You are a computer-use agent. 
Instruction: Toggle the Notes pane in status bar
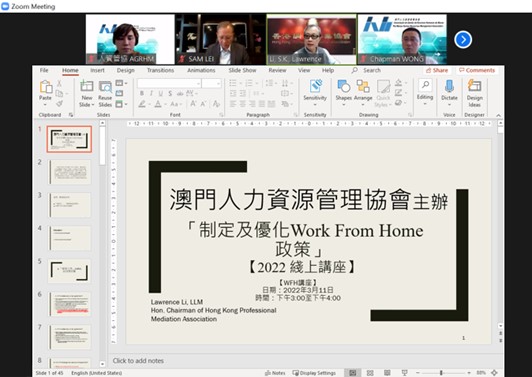coord(275,373)
